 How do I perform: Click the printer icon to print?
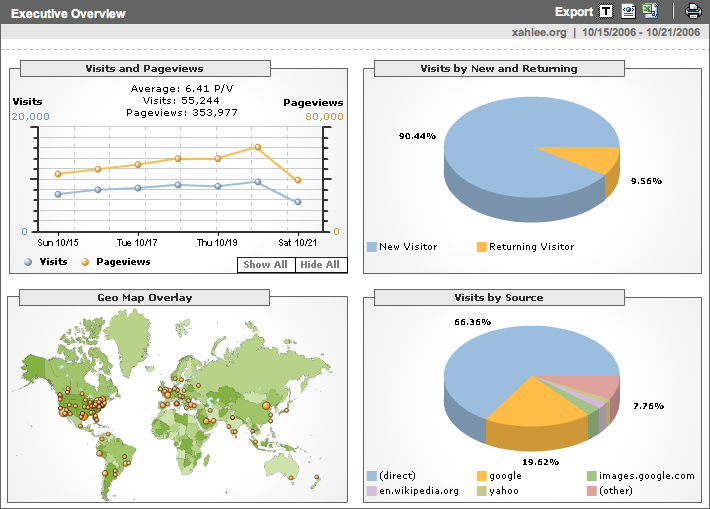click(x=693, y=12)
